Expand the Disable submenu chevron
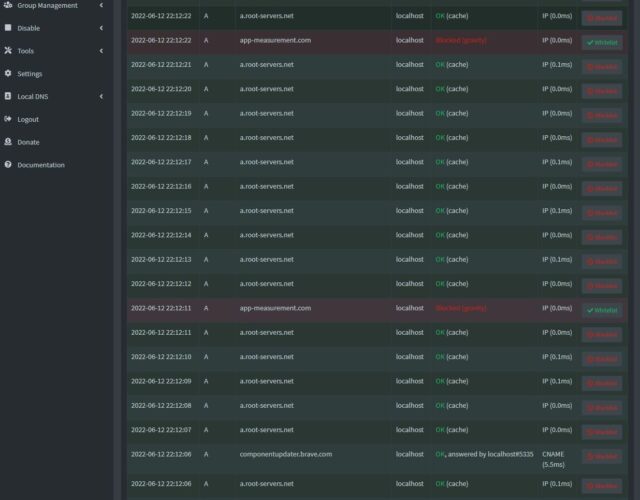 [101, 28]
